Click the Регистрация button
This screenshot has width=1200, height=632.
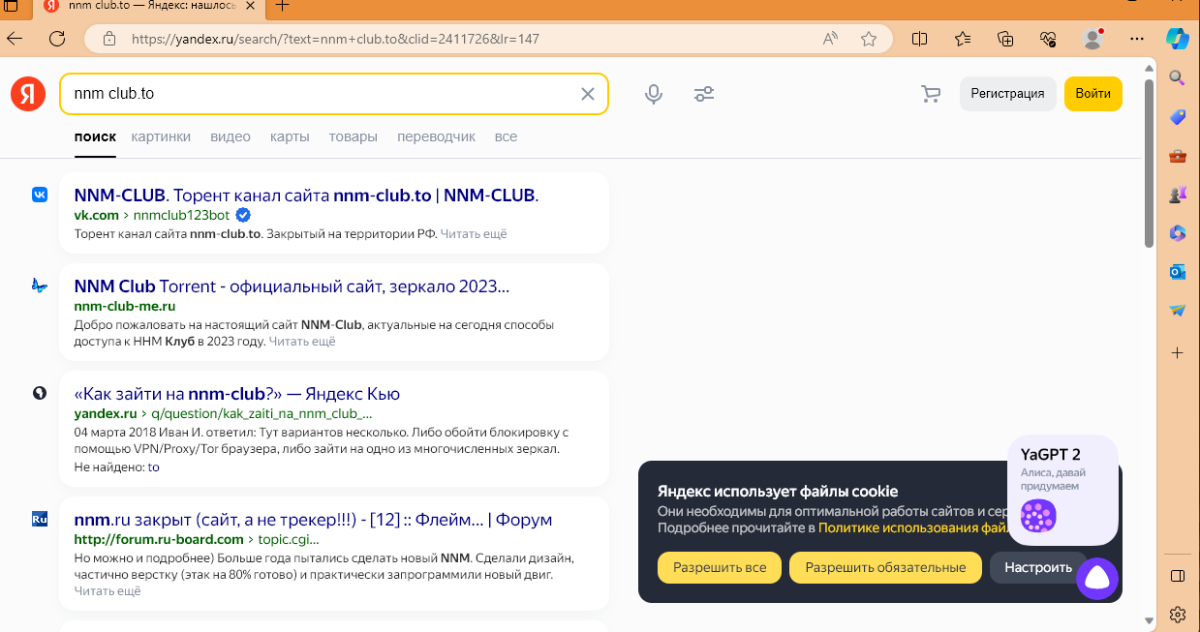coord(1008,93)
